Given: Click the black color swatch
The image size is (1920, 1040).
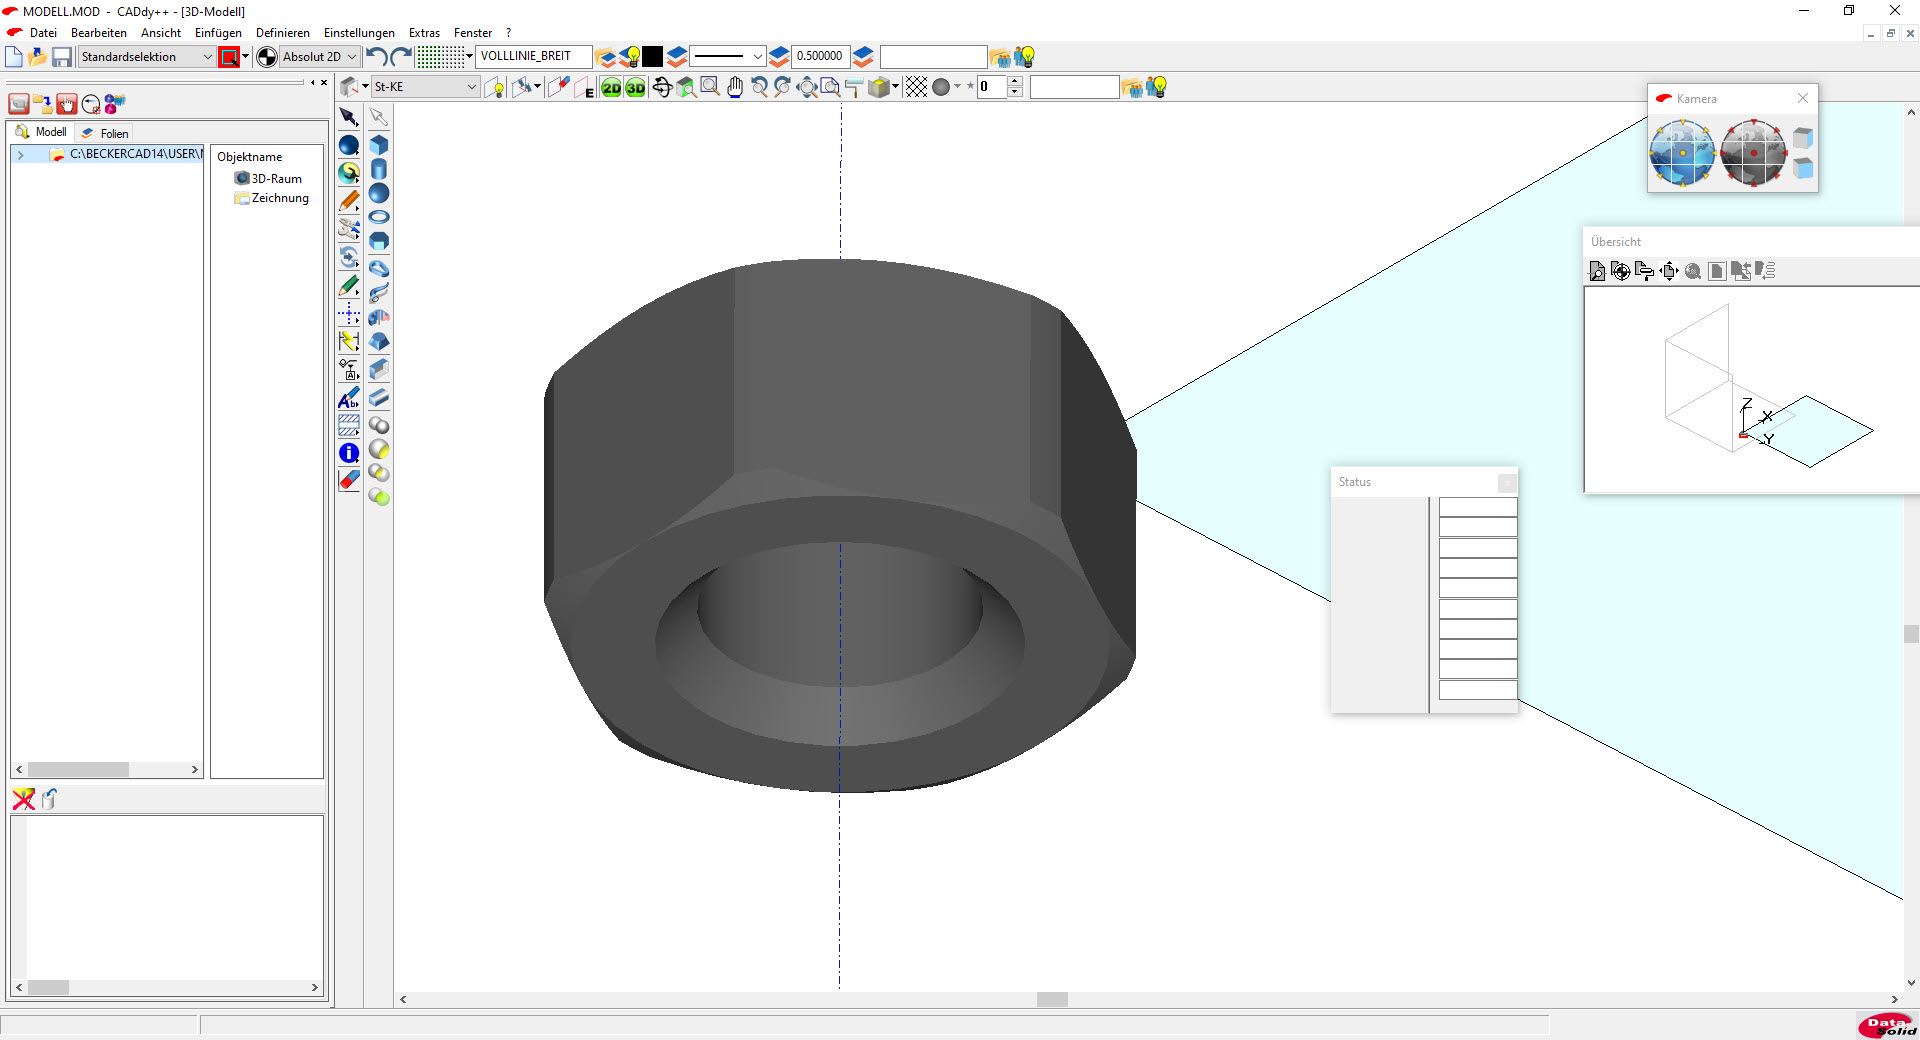Looking at the screenshot, I should pyautogui.click(x=652, y=57).
